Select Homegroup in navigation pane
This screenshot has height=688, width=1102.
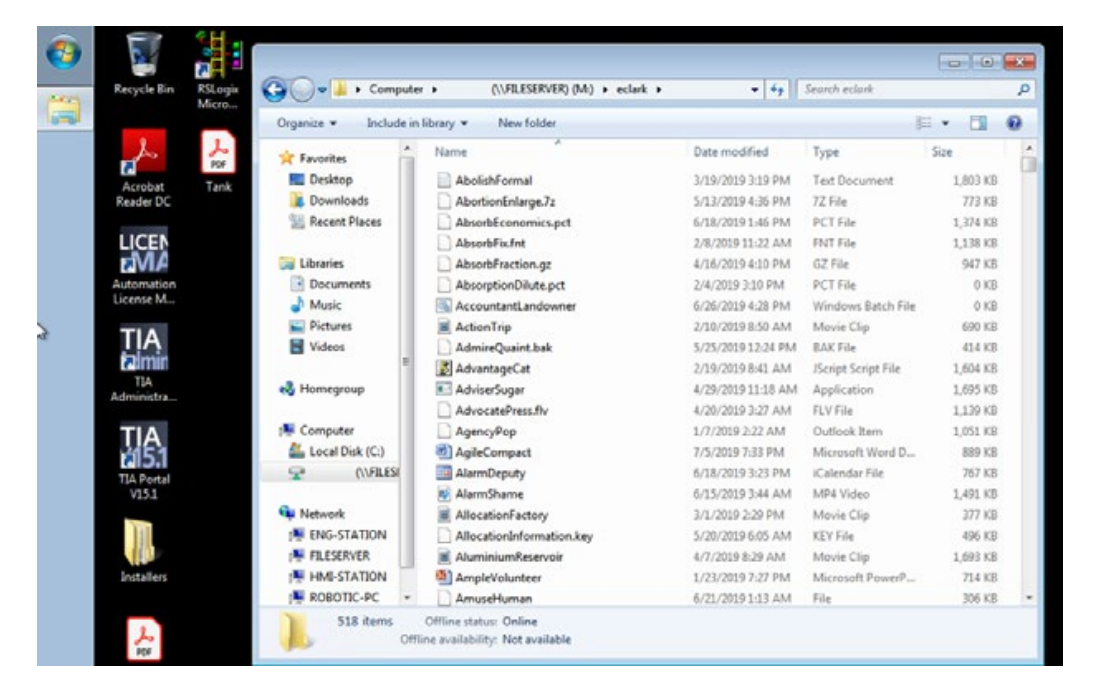pyautogui.click(x=321, y=389)
